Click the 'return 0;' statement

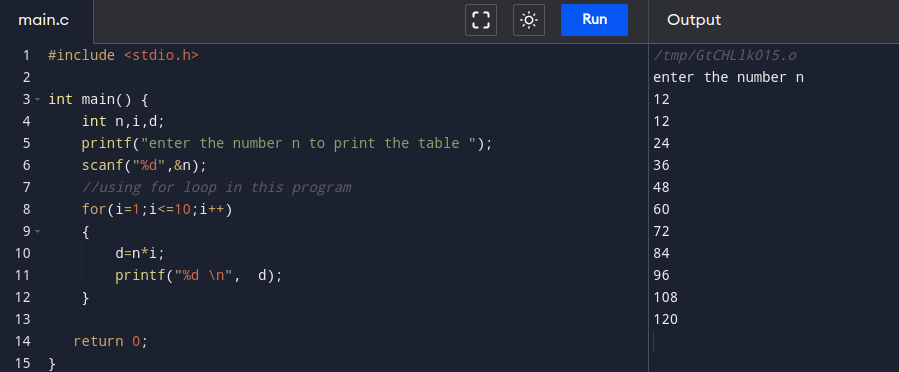tap(111, 342)
